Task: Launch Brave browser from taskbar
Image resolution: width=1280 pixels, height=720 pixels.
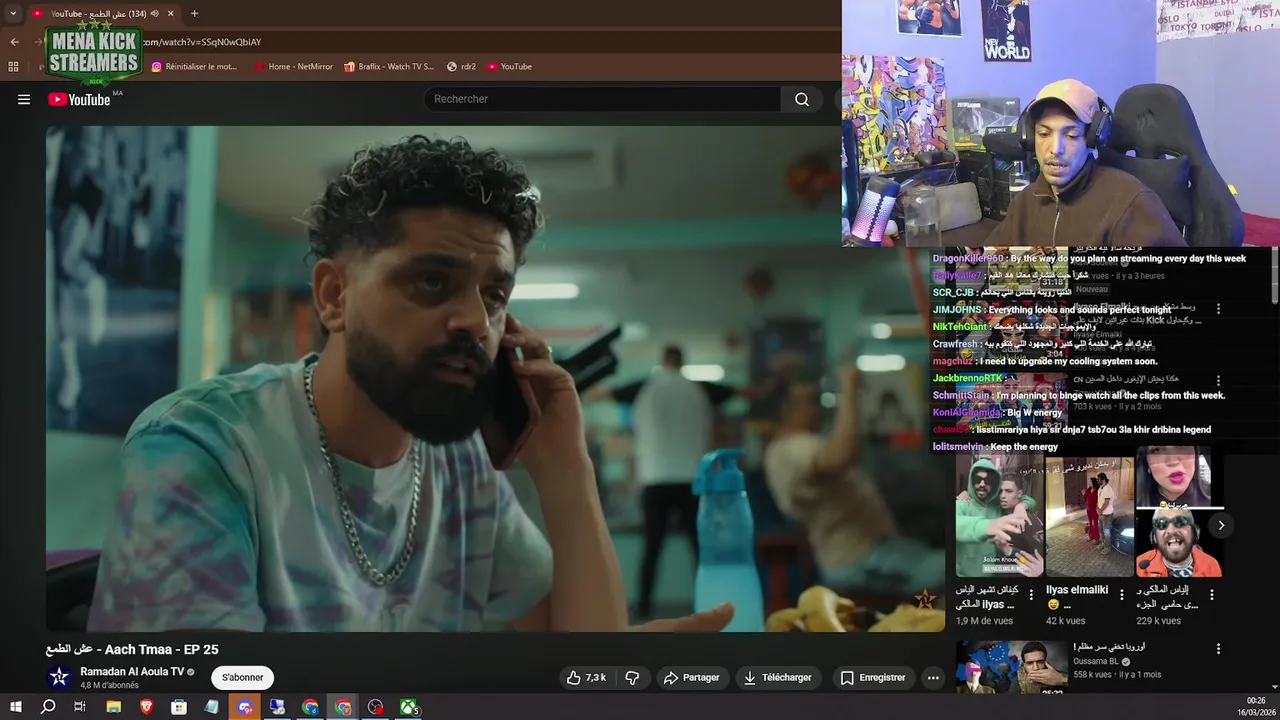Action: (147, 707)
